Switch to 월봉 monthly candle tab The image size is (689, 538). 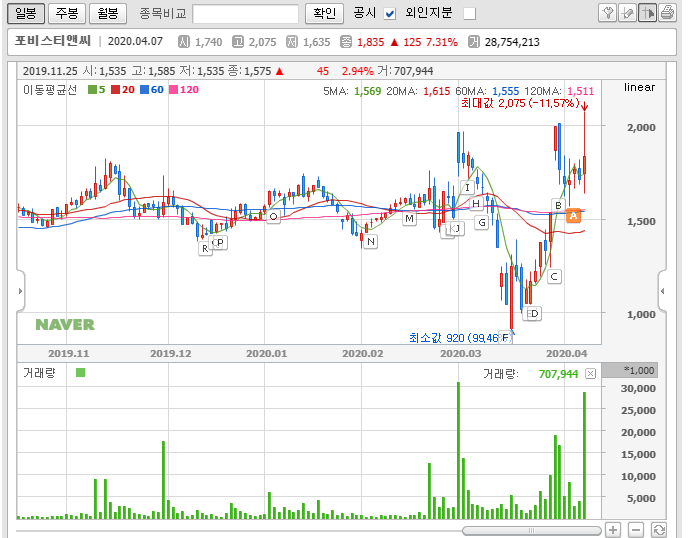[108, 13]
